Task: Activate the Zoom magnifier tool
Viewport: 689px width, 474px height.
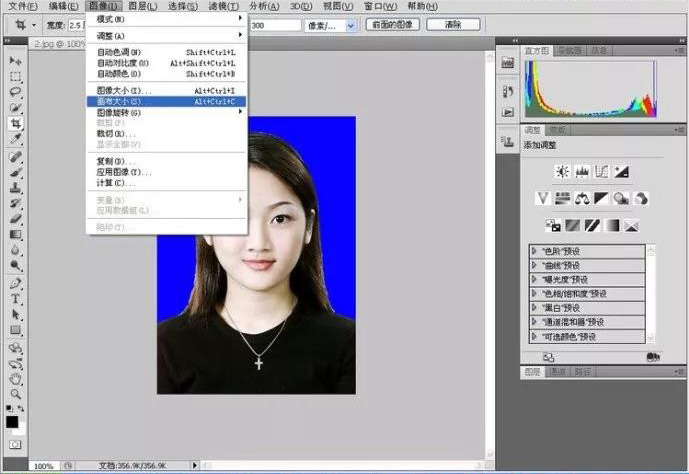Action: click(16, 394)
